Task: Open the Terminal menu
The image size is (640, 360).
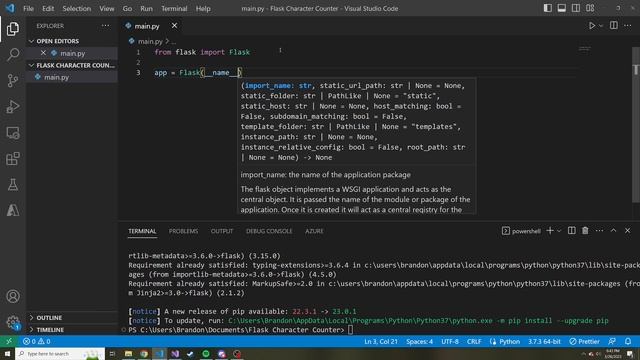Action: pyautogui.click(x=174, y=9)
